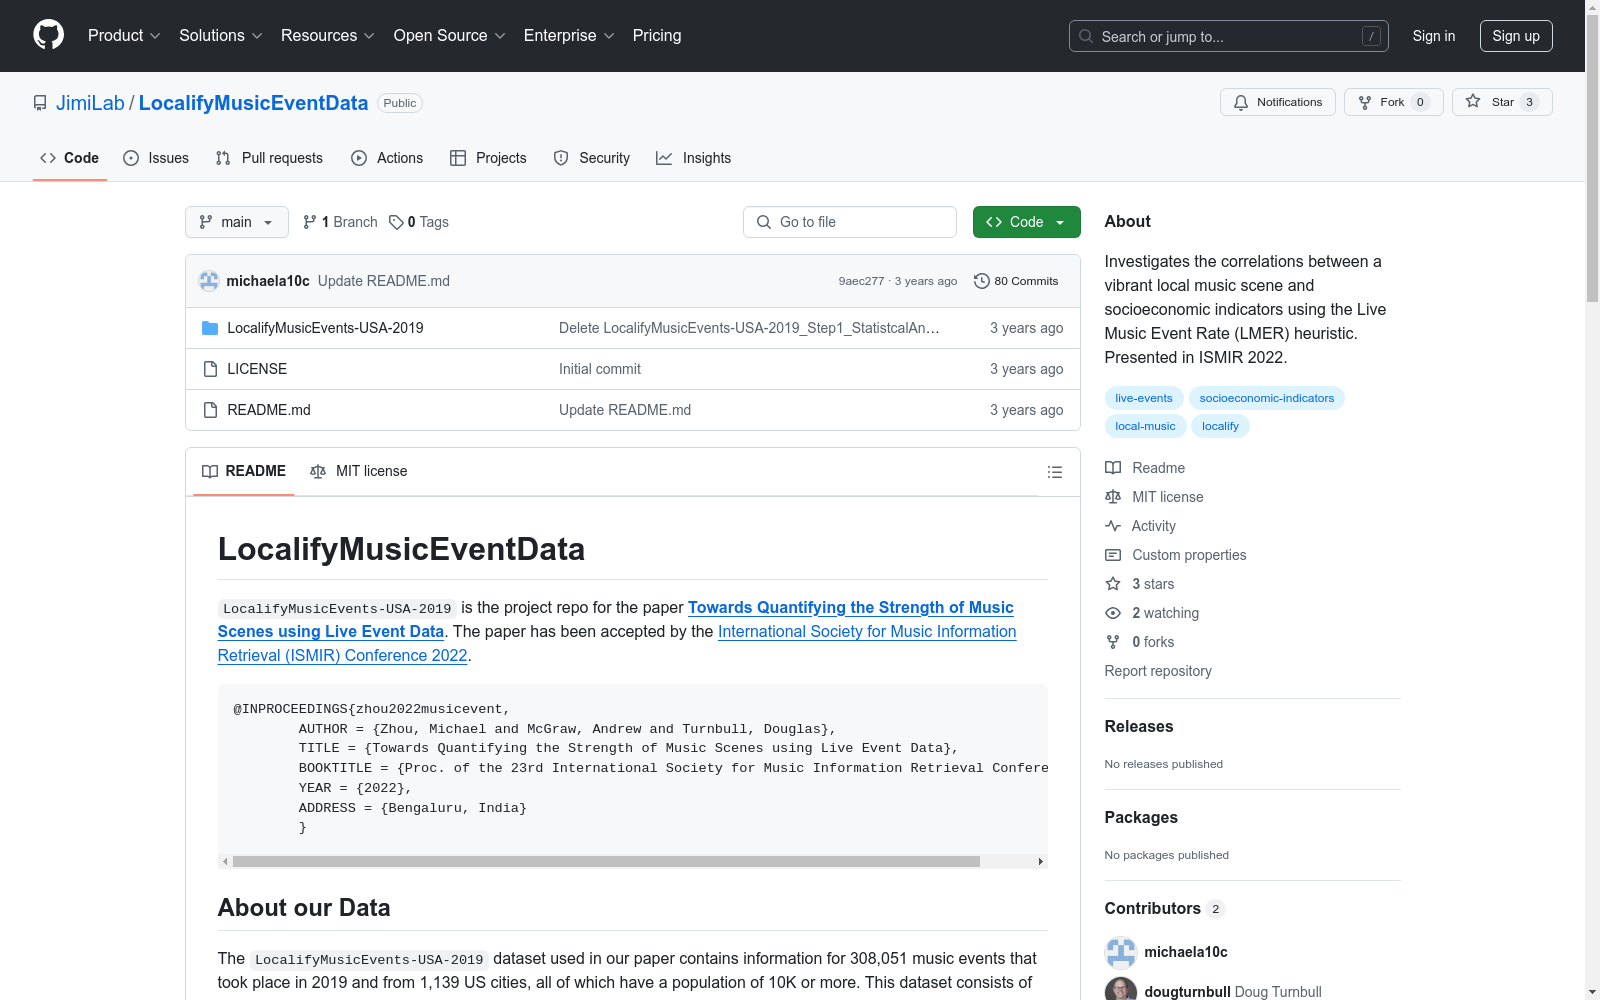Open the michaela10c commit author avatar
This screenshot has width=1600, height=1000.
tap(209, 281)
